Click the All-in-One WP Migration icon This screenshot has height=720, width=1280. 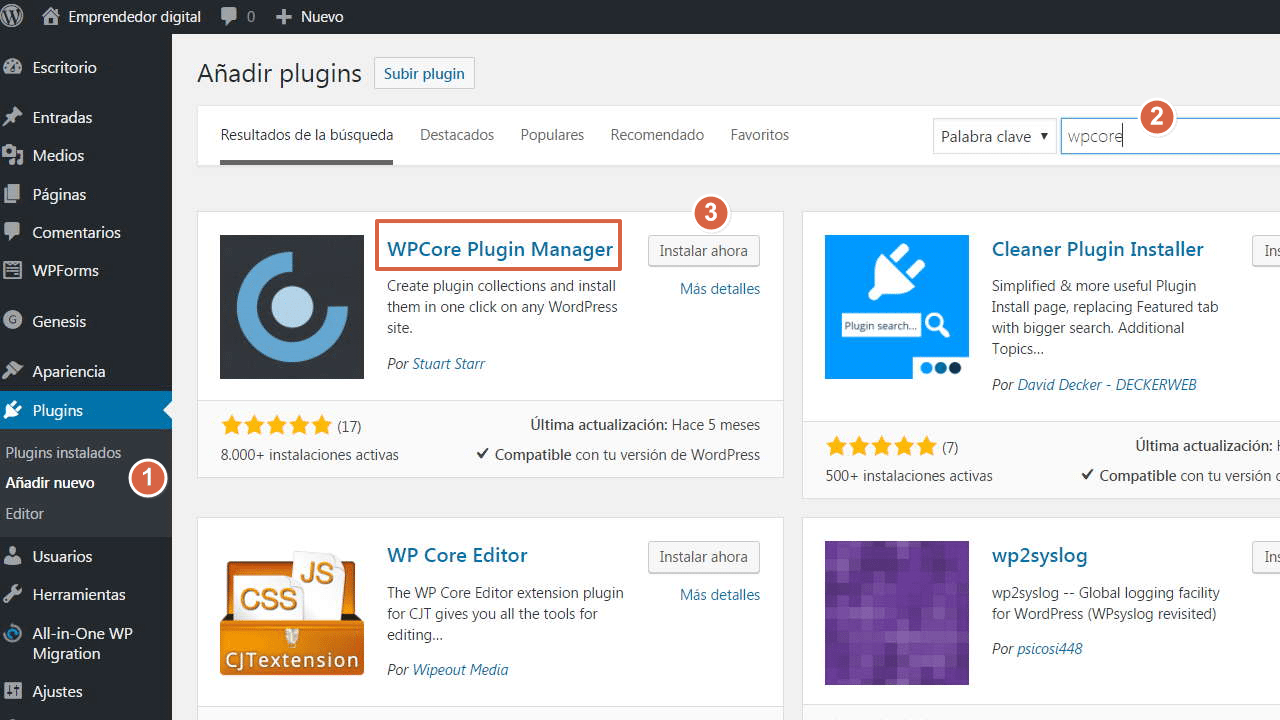[13, 634]
